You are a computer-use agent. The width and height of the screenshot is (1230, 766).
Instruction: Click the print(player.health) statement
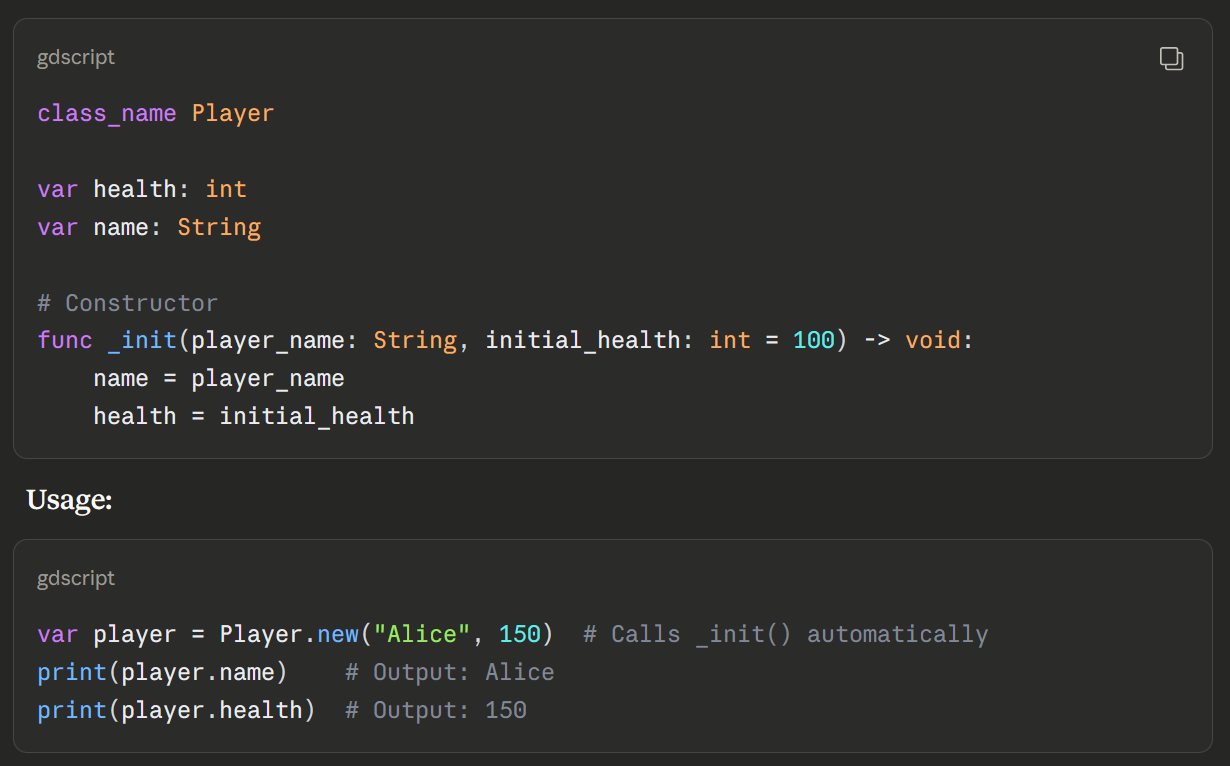(177, 711)
